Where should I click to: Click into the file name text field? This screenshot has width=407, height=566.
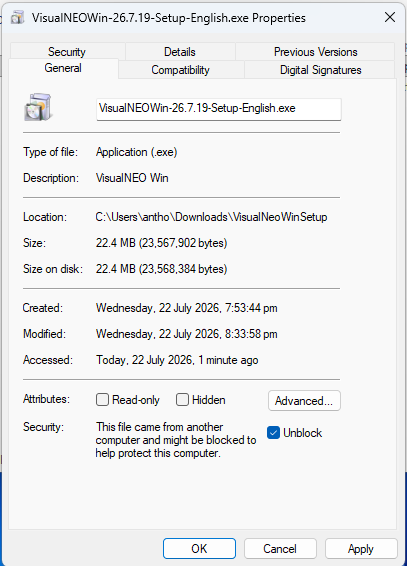pyautogui.click(x=219, y=109)
